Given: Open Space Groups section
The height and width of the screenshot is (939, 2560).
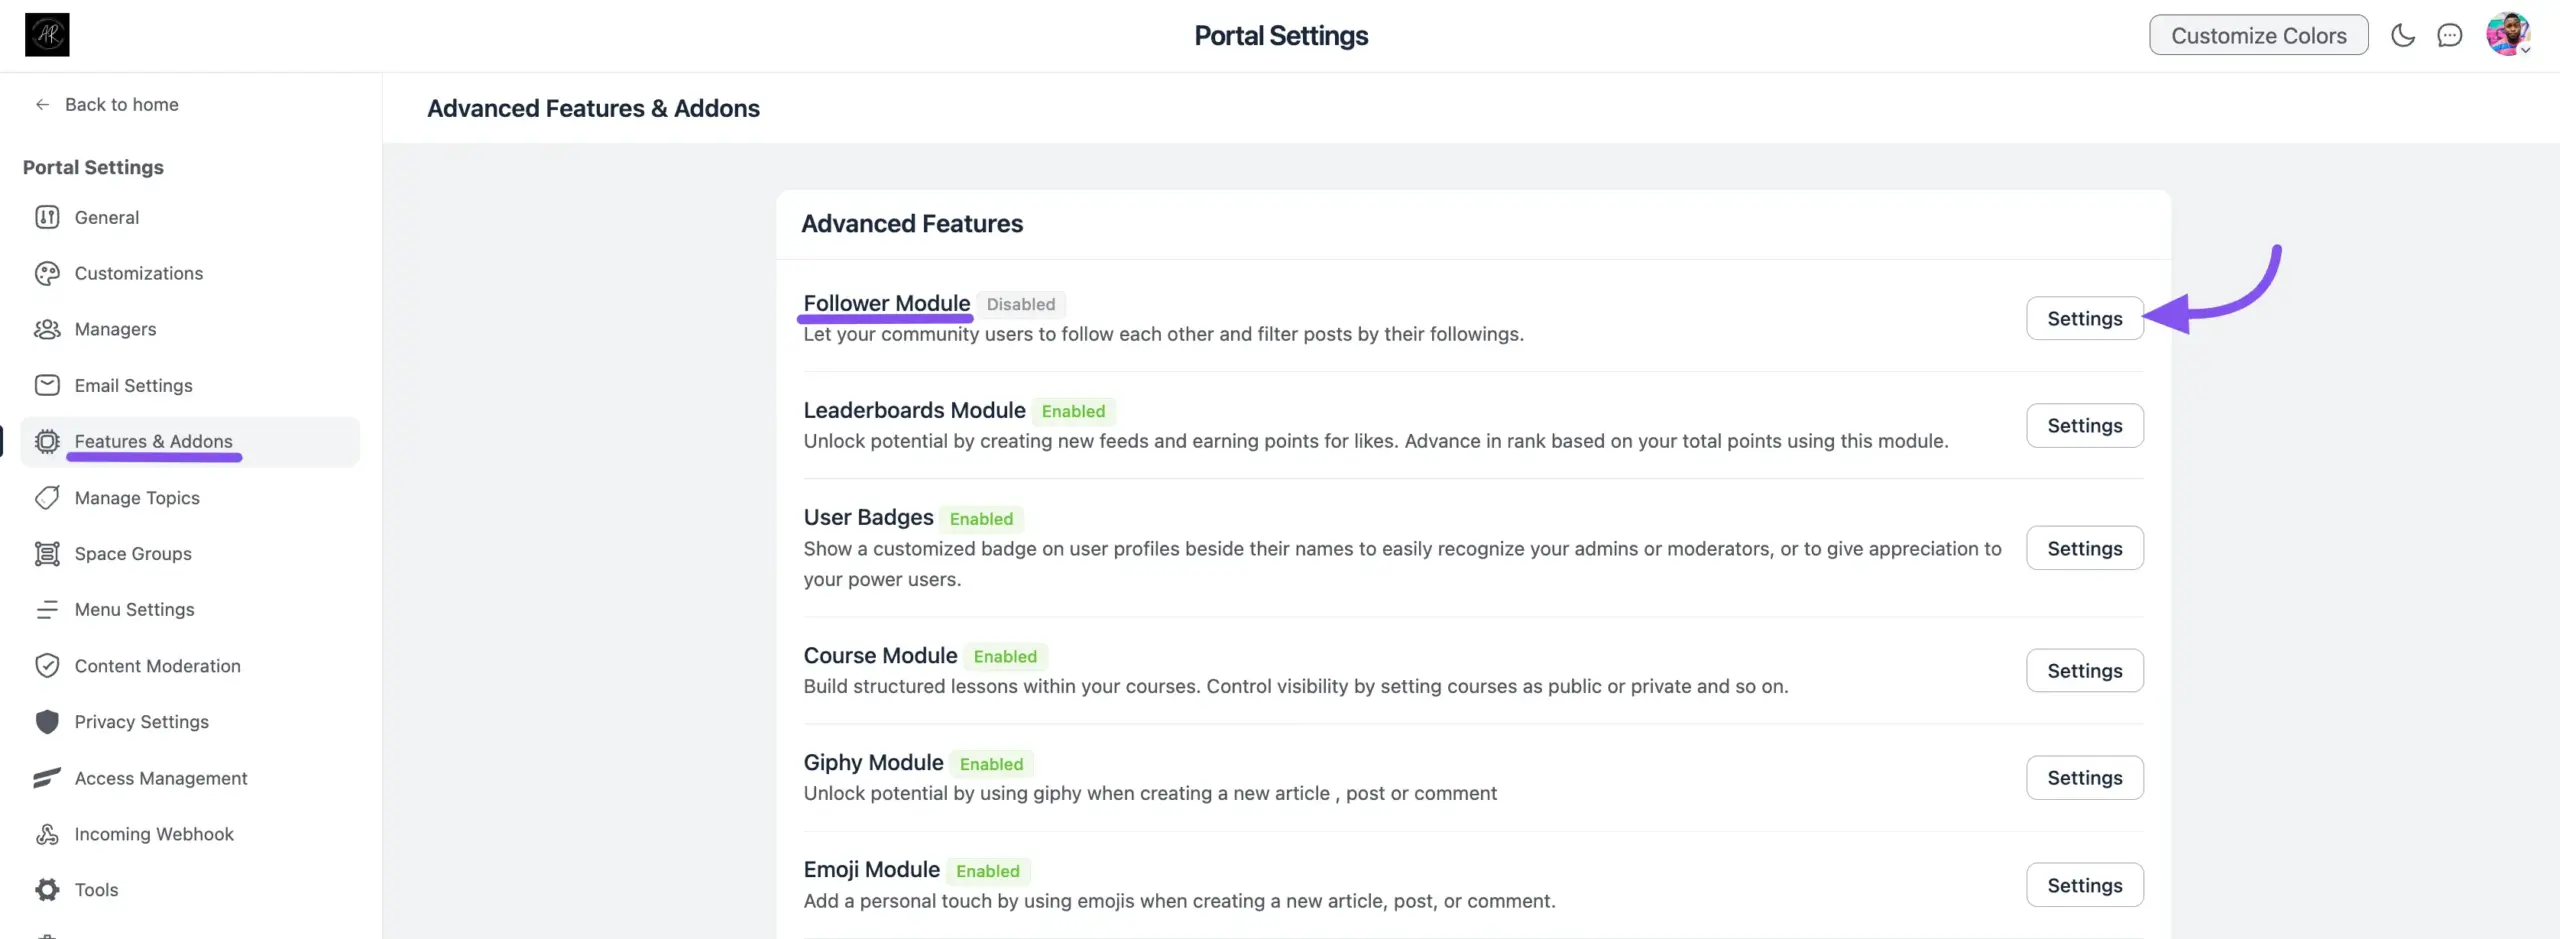Looking at the screenshot, I should click(133, 554).
